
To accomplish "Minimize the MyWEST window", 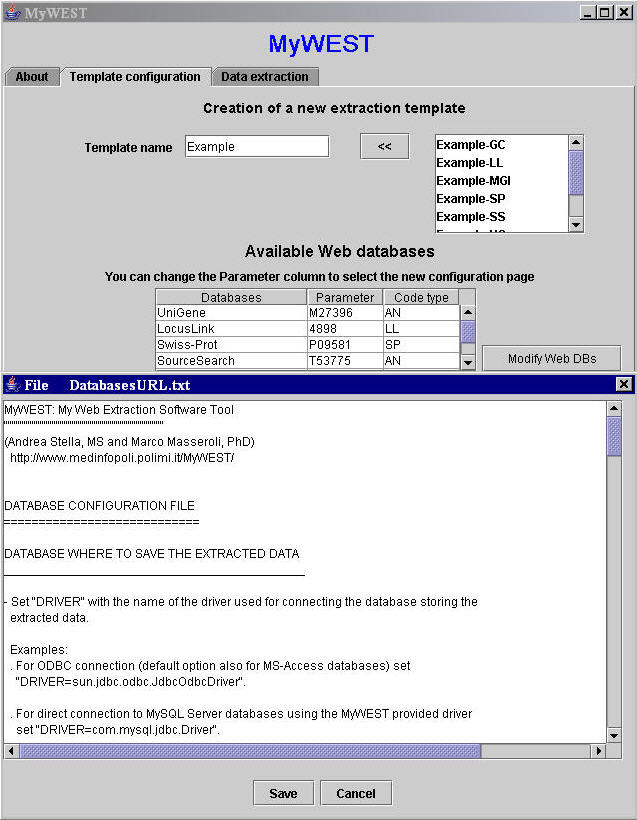I will point(588,13).
